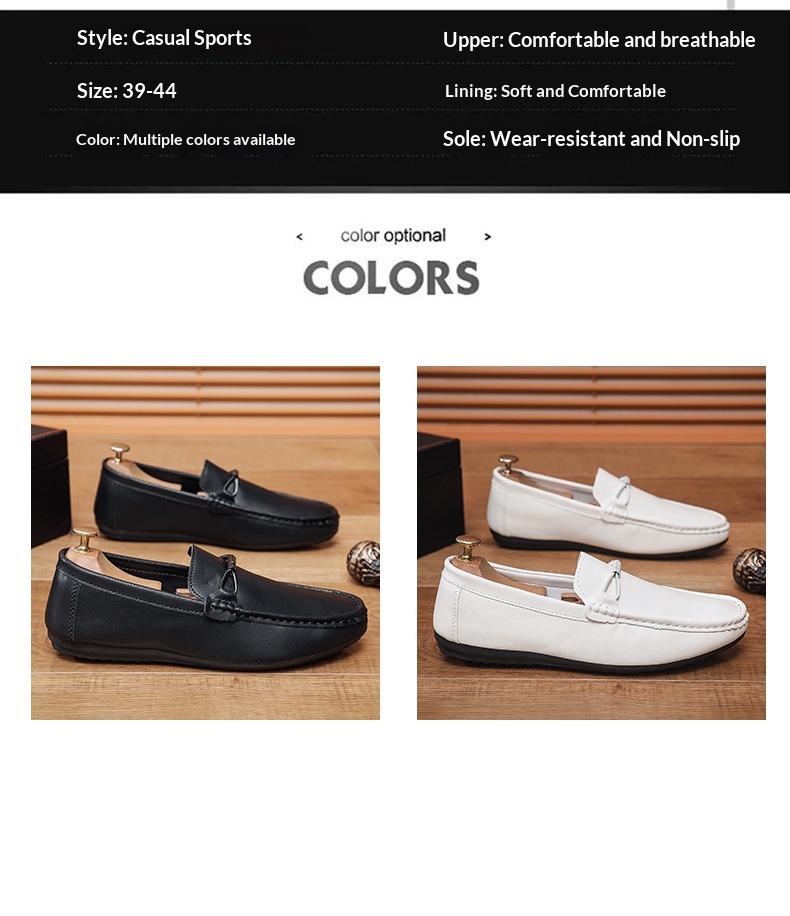Click the gold shoe-tree knob on the front white loafer

[468, 547]
